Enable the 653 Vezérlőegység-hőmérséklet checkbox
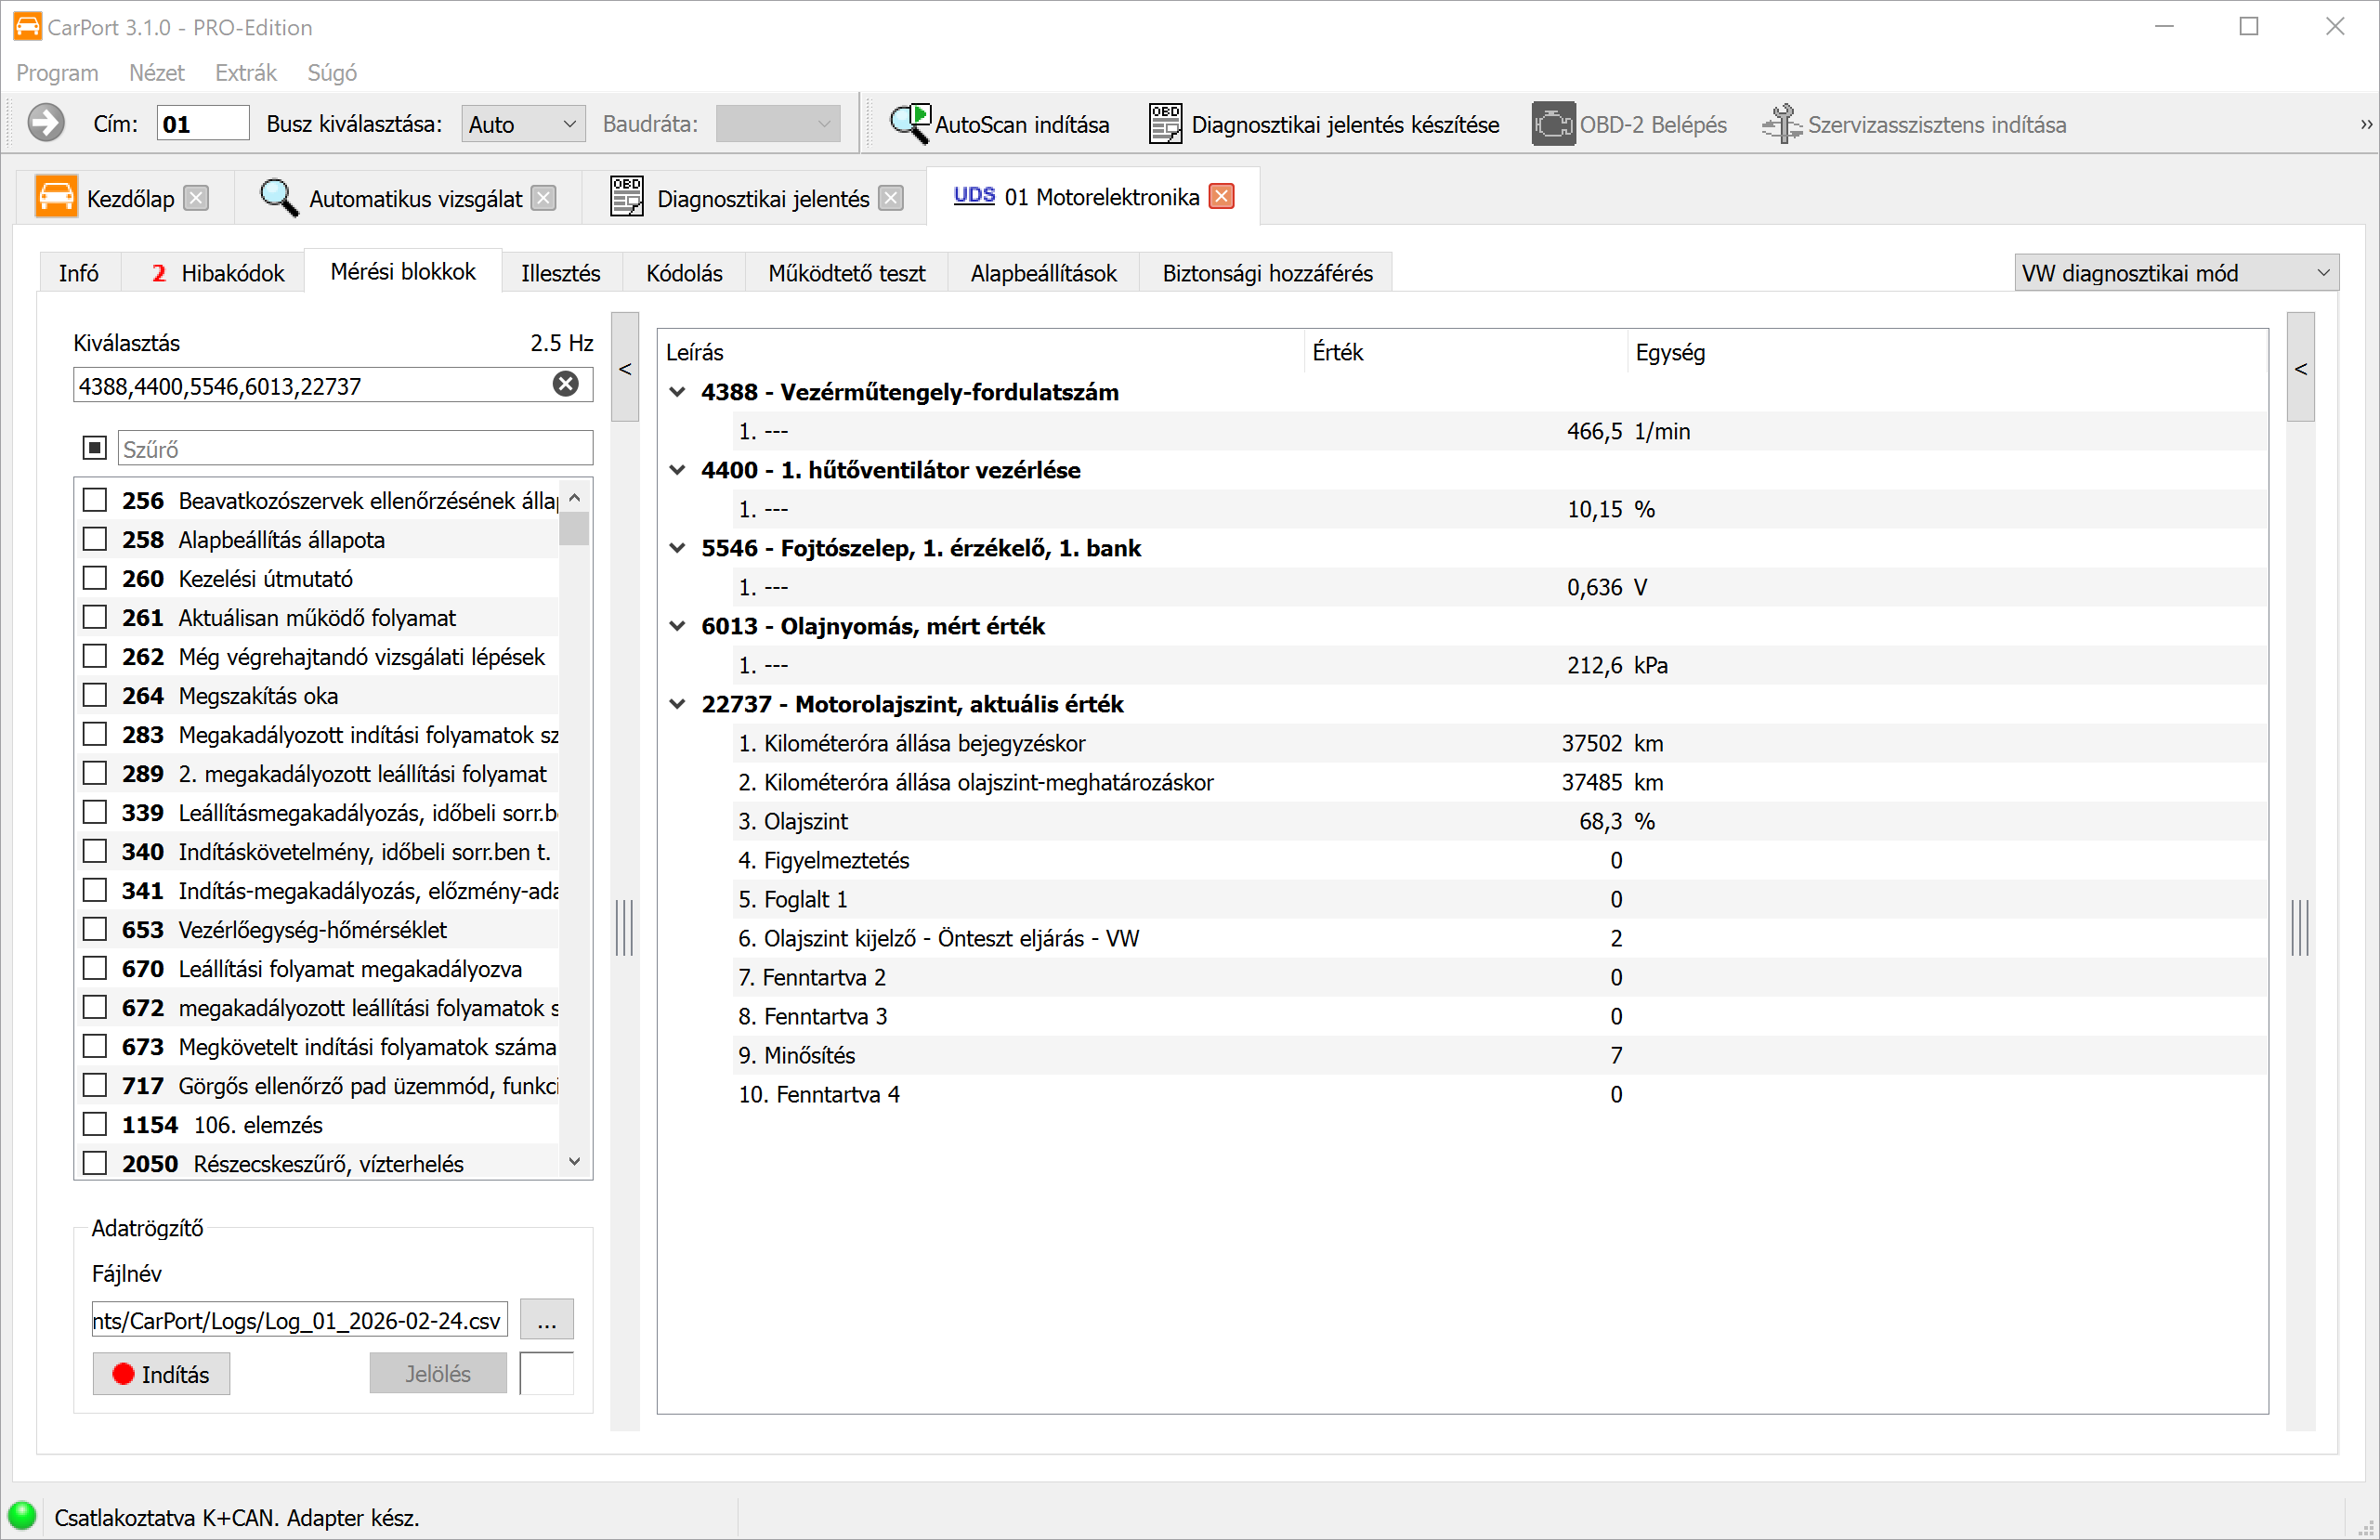Screen dimensions: 2380x1540 point(95,929)
